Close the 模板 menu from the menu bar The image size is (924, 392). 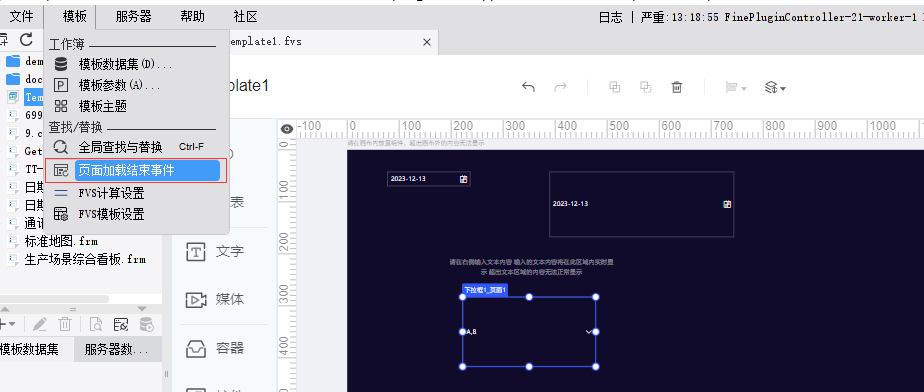pyautogui.click(x=74, y=17)
